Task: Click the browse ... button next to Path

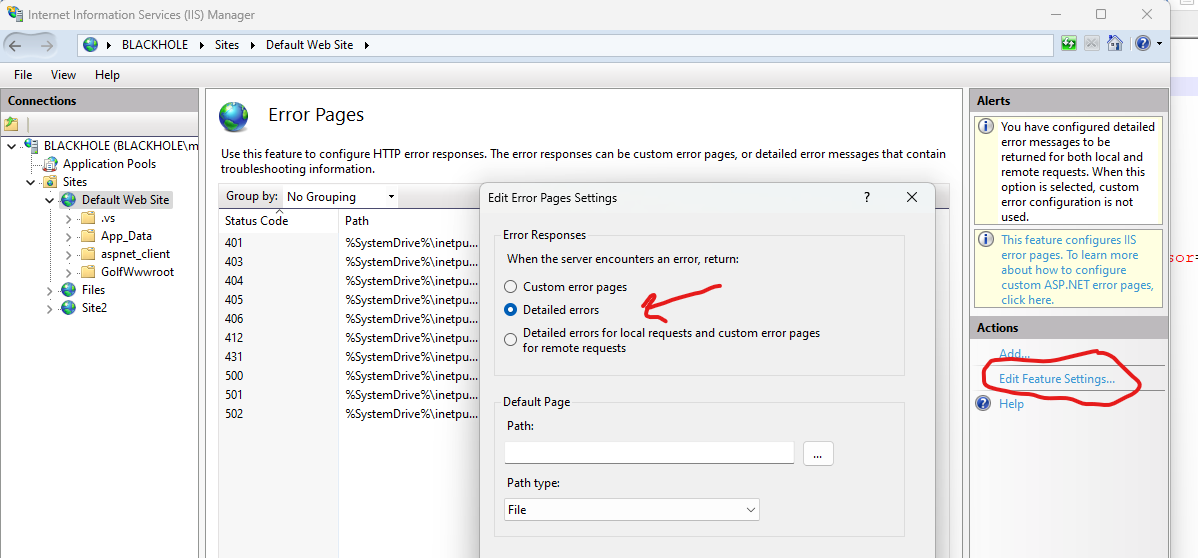Action: (818, 453)
